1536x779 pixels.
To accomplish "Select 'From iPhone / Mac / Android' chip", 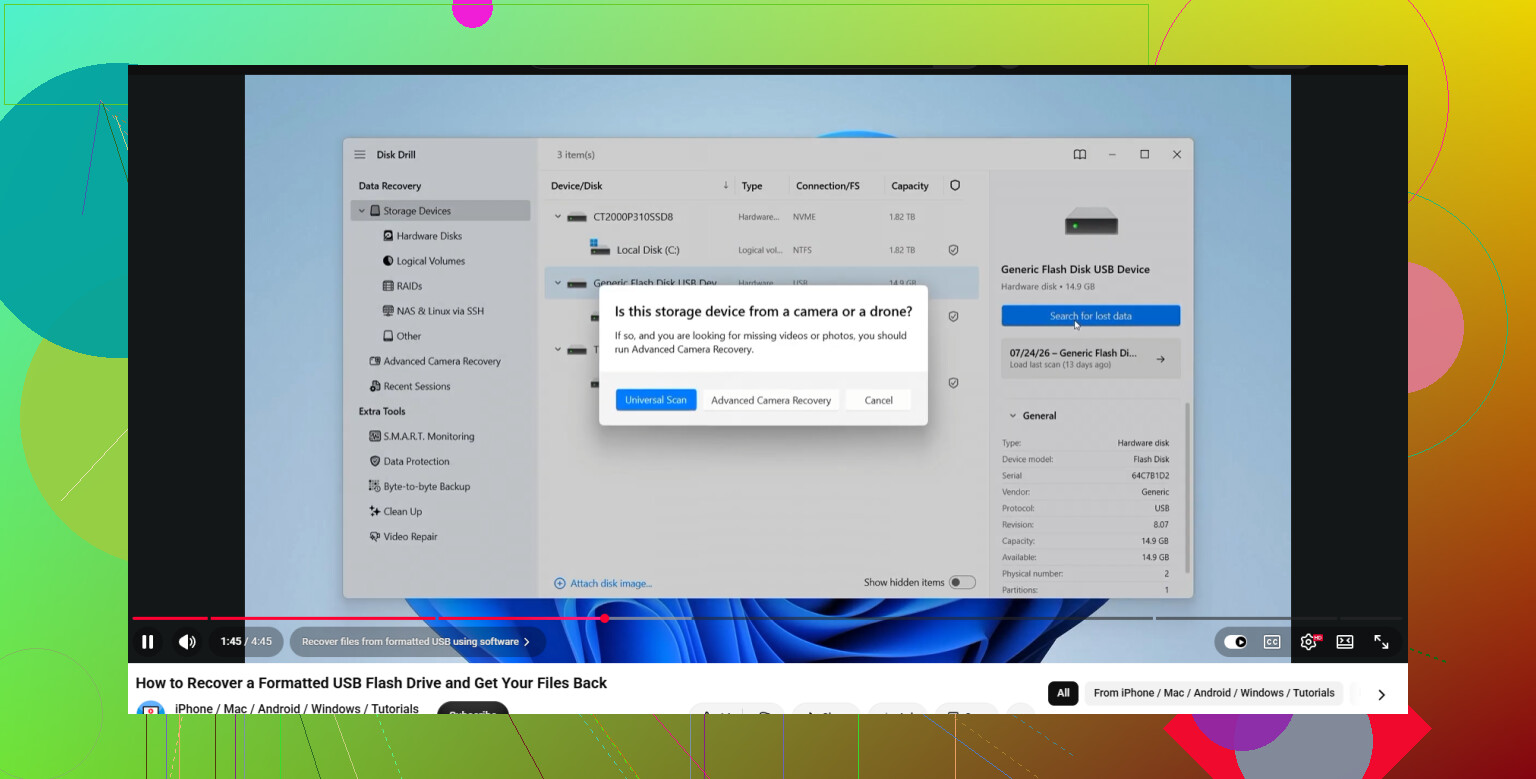I will pyautogui.click(x=1214, y=693).
